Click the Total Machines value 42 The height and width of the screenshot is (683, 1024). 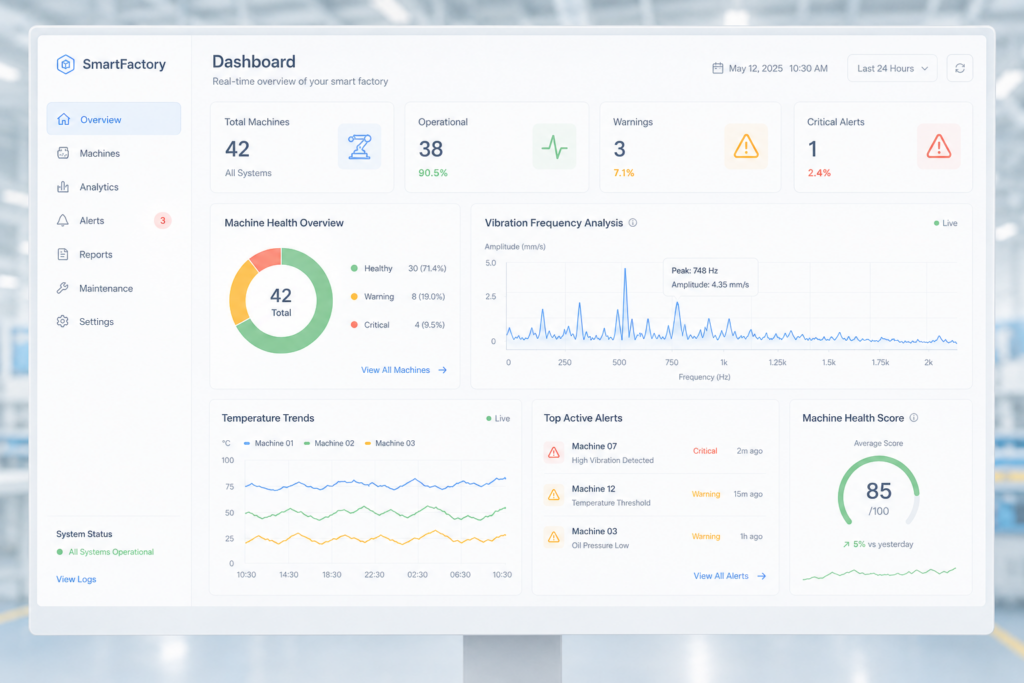coord(237,149)
